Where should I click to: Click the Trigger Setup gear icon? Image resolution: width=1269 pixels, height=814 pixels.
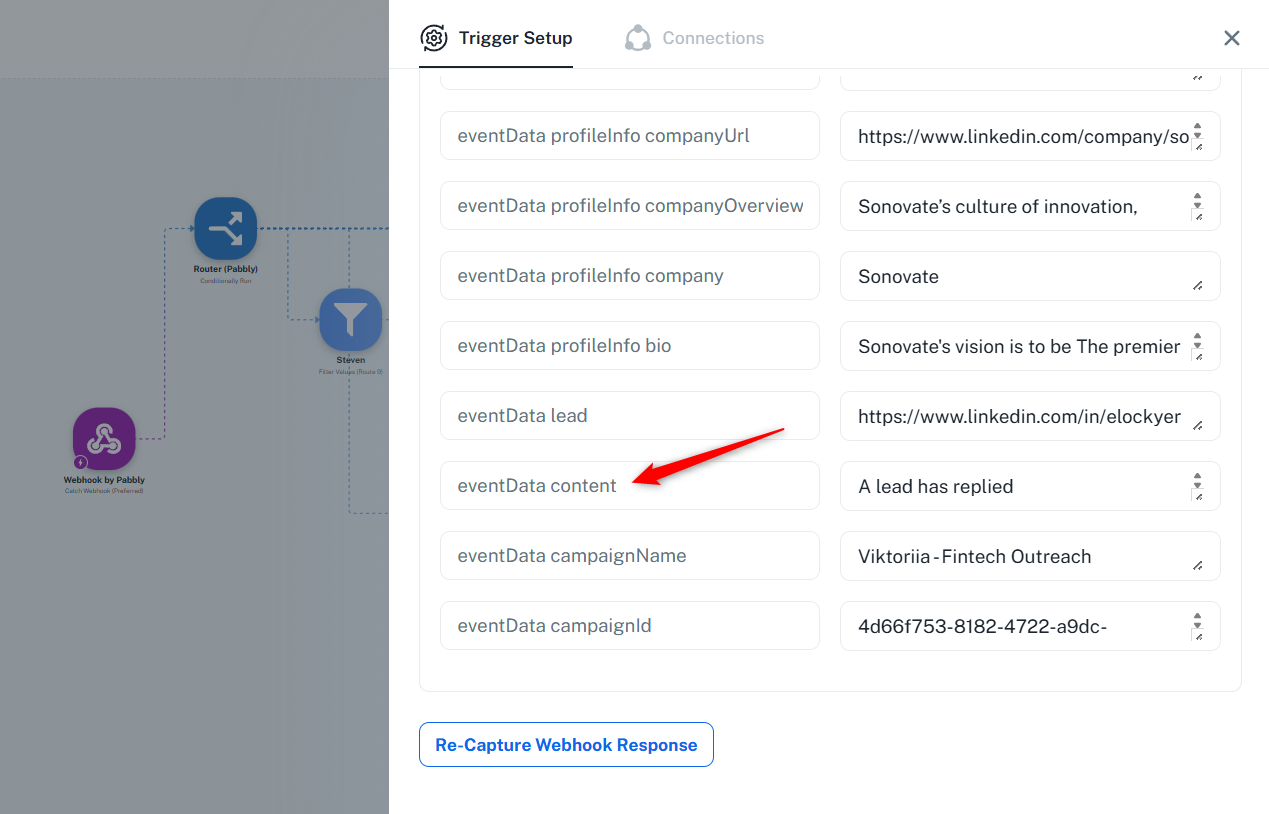click(434, 38)
